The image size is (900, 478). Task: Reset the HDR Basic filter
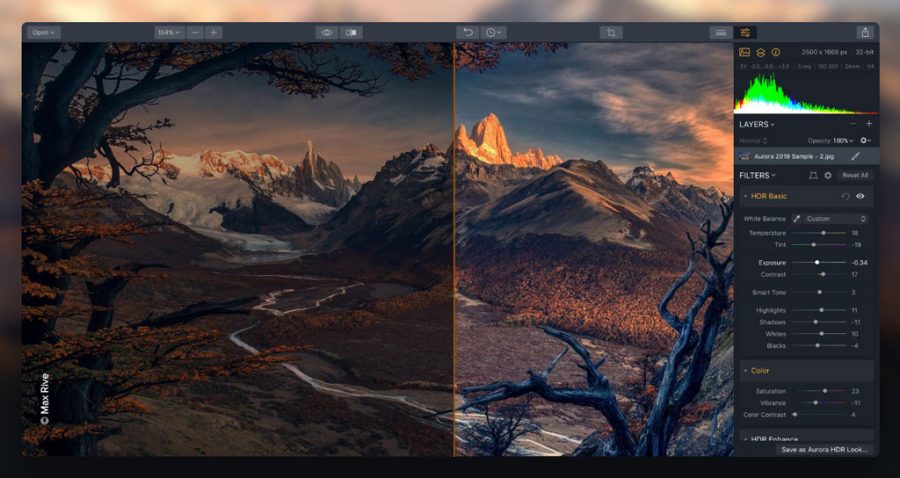tap(845, 196)
